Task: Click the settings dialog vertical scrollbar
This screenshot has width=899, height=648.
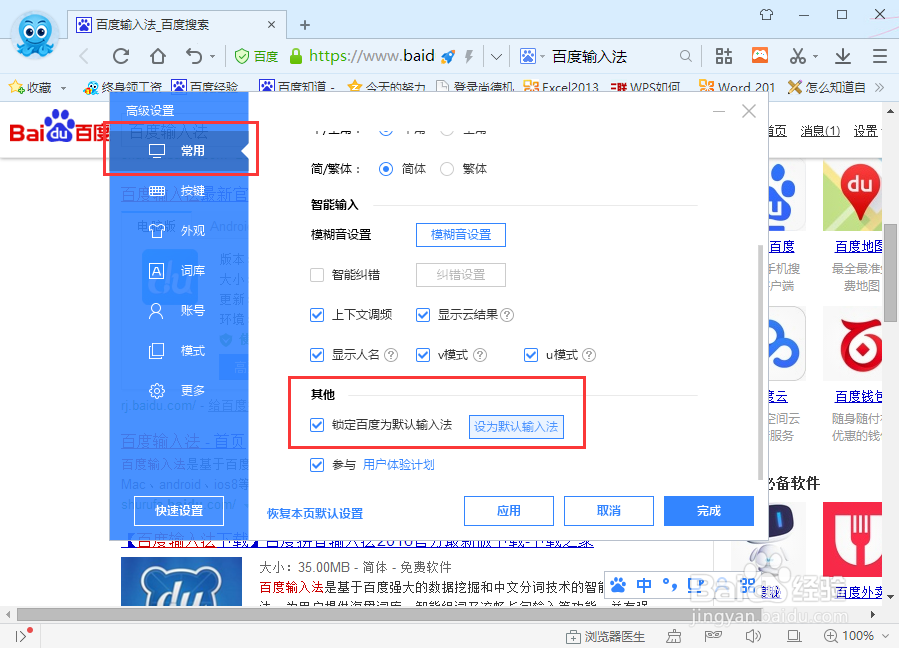Action: [x=760, y=361]
